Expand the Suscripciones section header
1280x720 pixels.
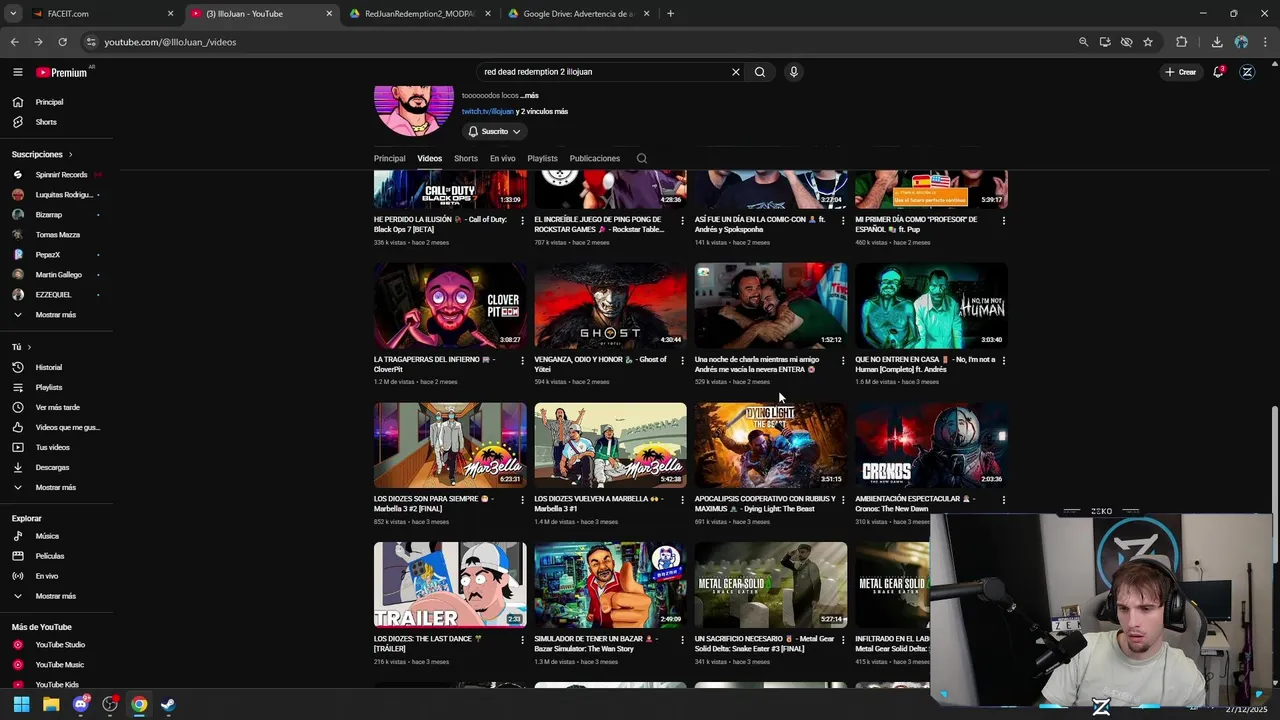(43, 154)
